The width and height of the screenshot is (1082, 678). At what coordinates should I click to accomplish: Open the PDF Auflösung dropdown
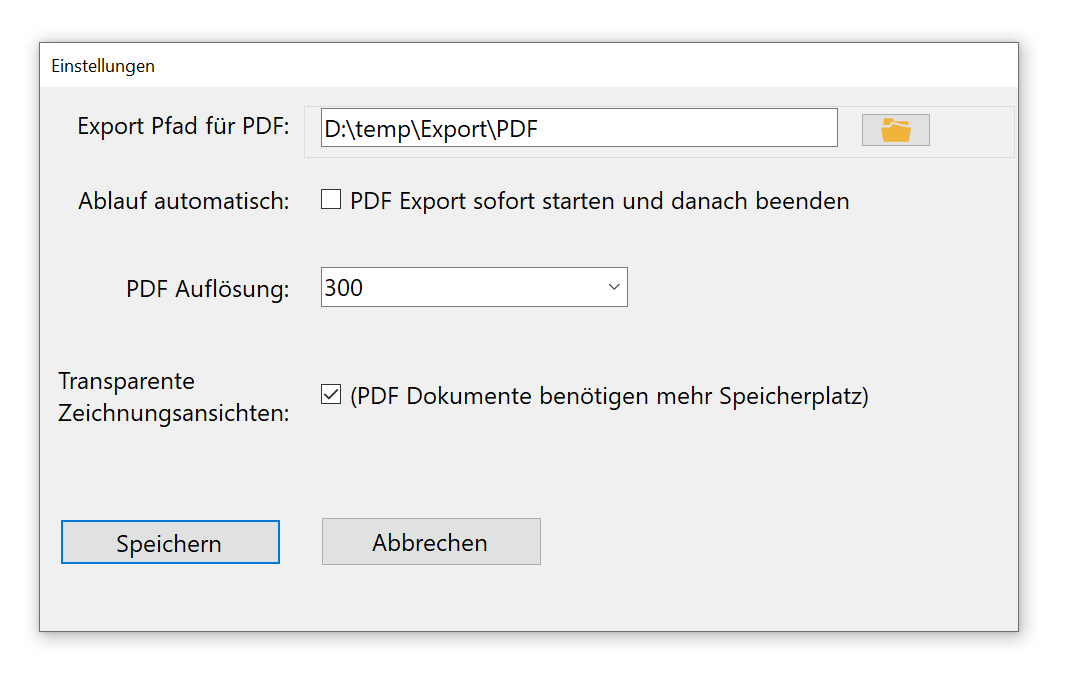click(474, 287)
